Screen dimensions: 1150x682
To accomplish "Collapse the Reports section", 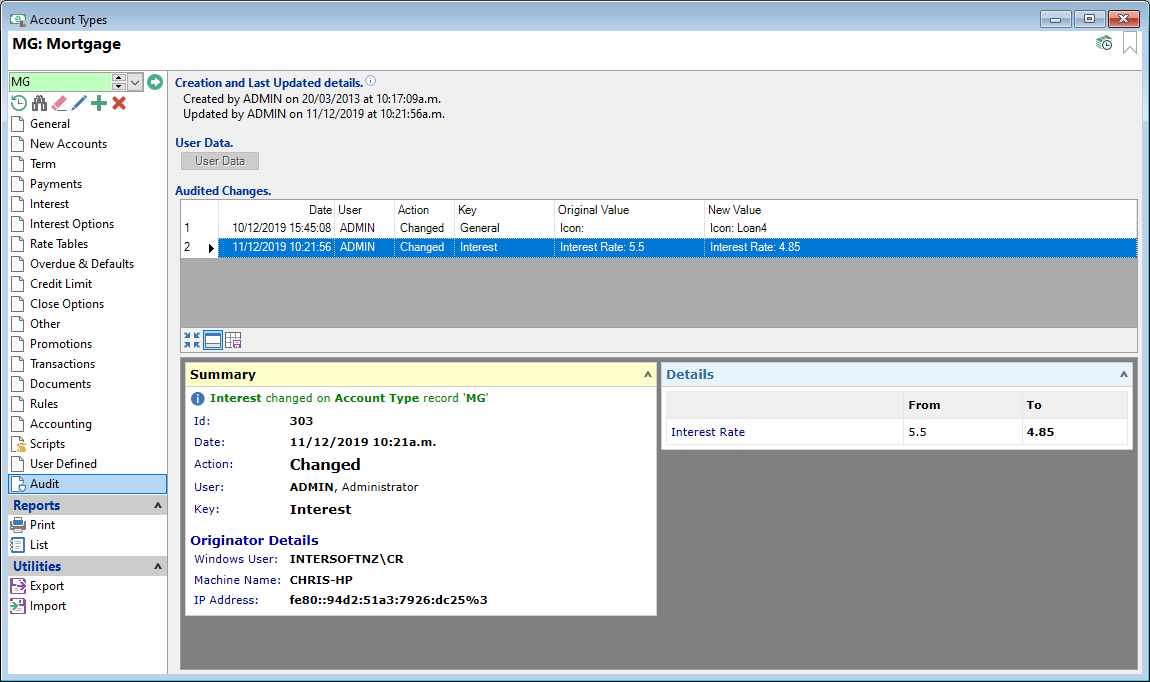I will (x=158, y=505).
